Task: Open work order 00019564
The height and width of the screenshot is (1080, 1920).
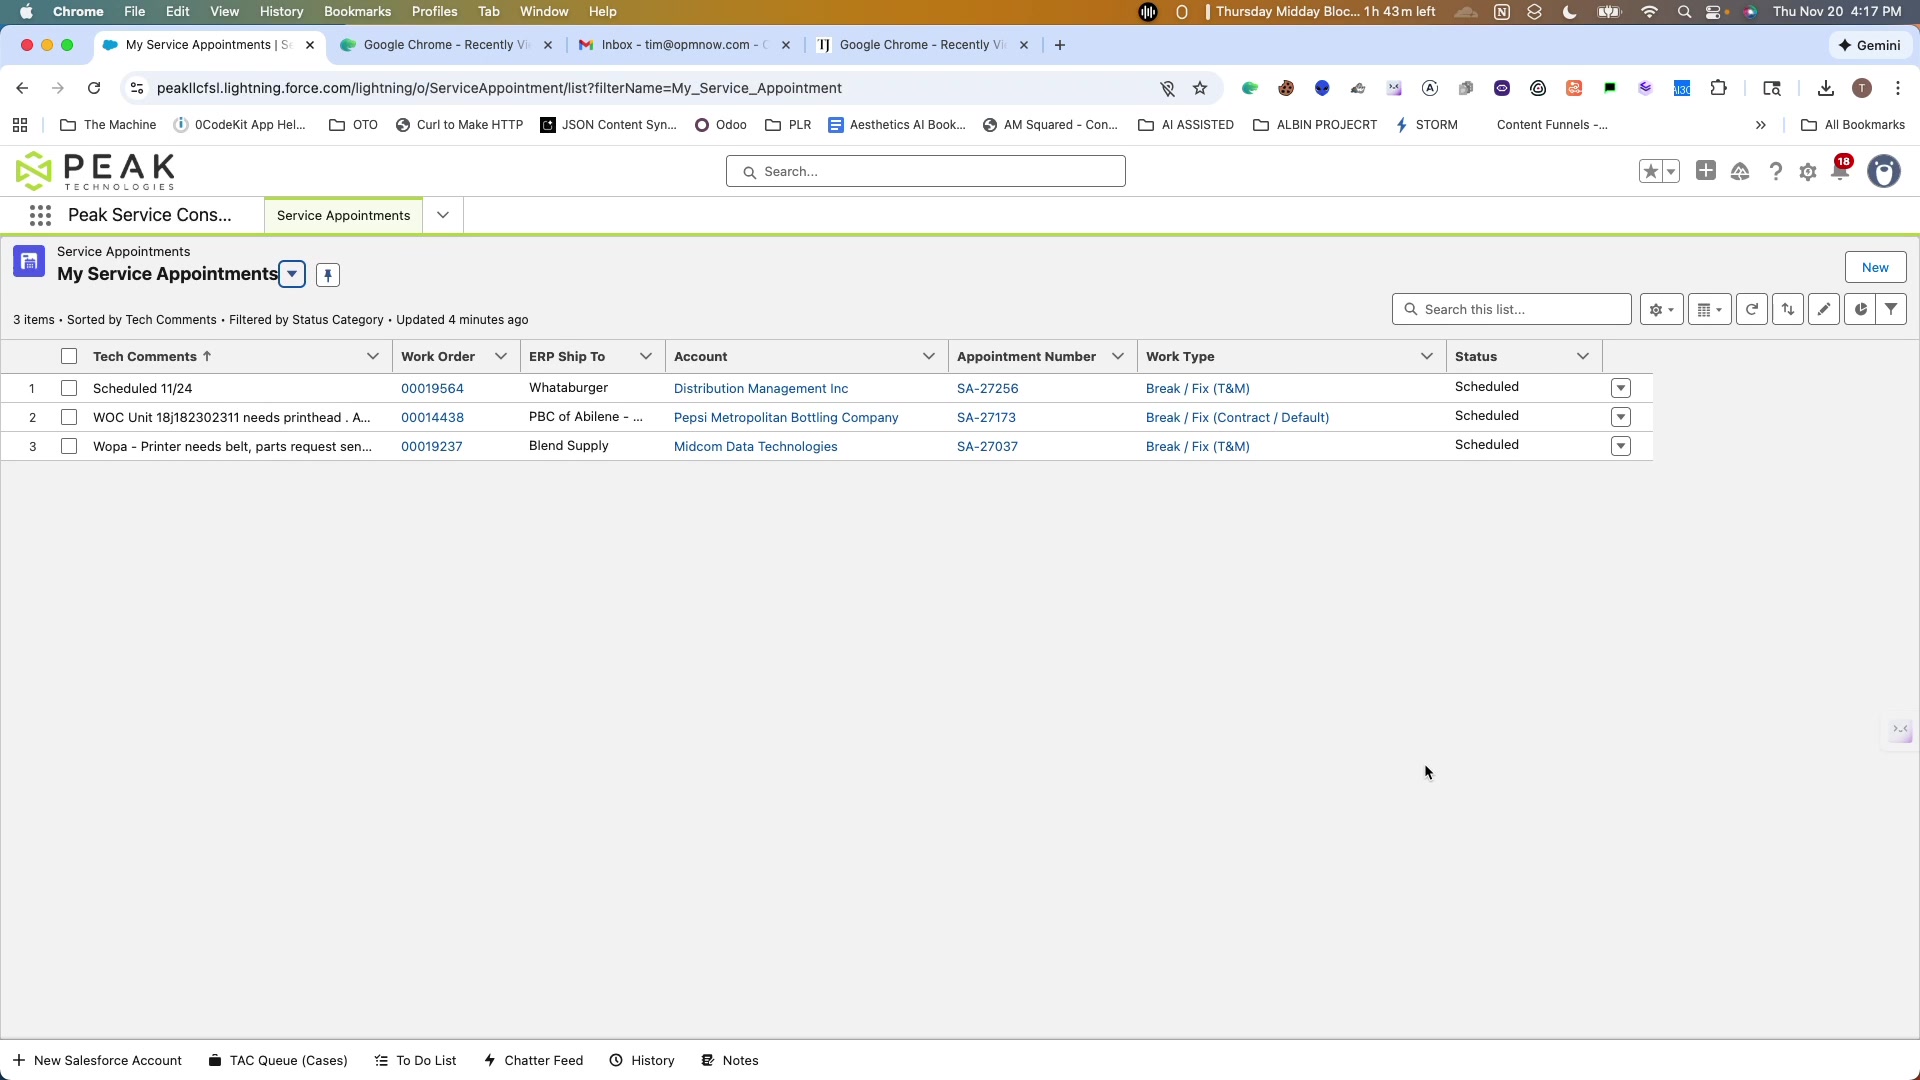Action: (x=432, y=389)
